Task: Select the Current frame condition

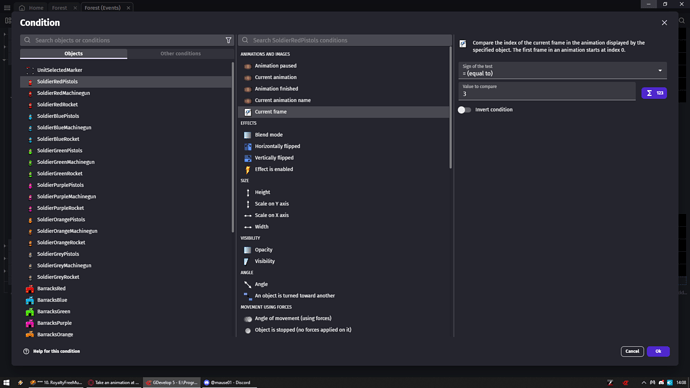Action: tap(344, 112)
